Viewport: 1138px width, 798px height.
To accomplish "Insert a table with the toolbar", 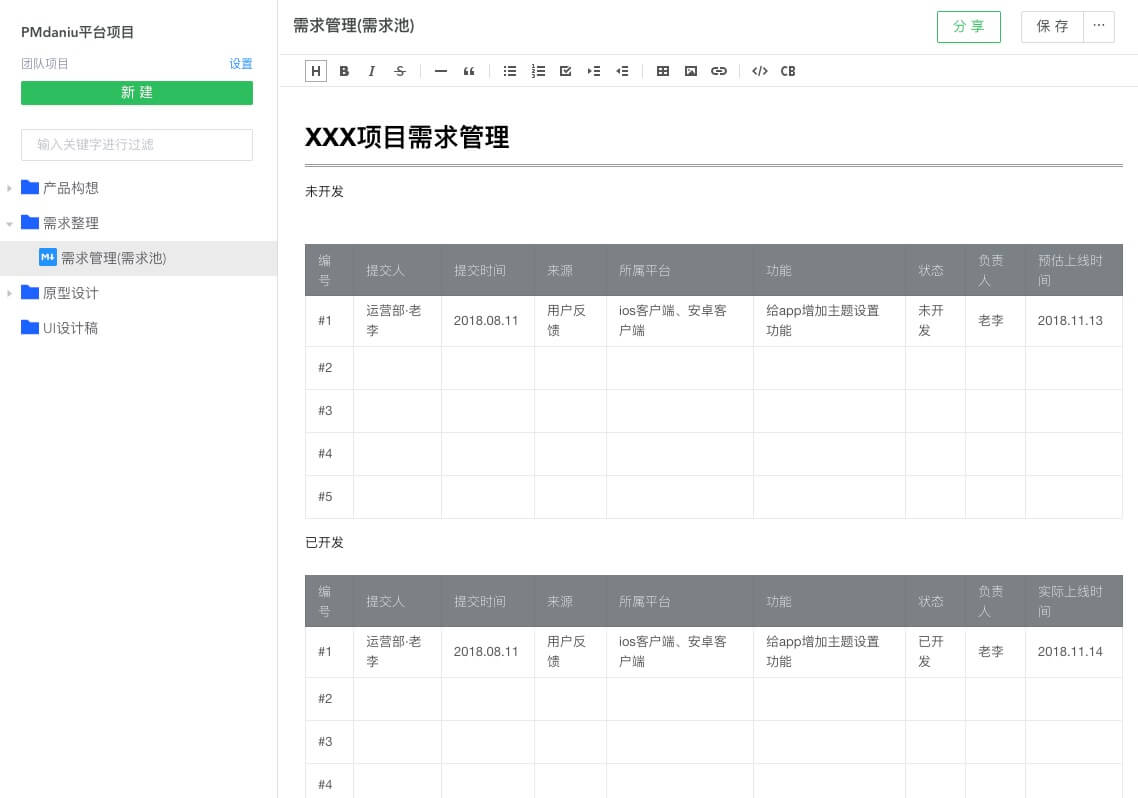I will click(663, 71).
